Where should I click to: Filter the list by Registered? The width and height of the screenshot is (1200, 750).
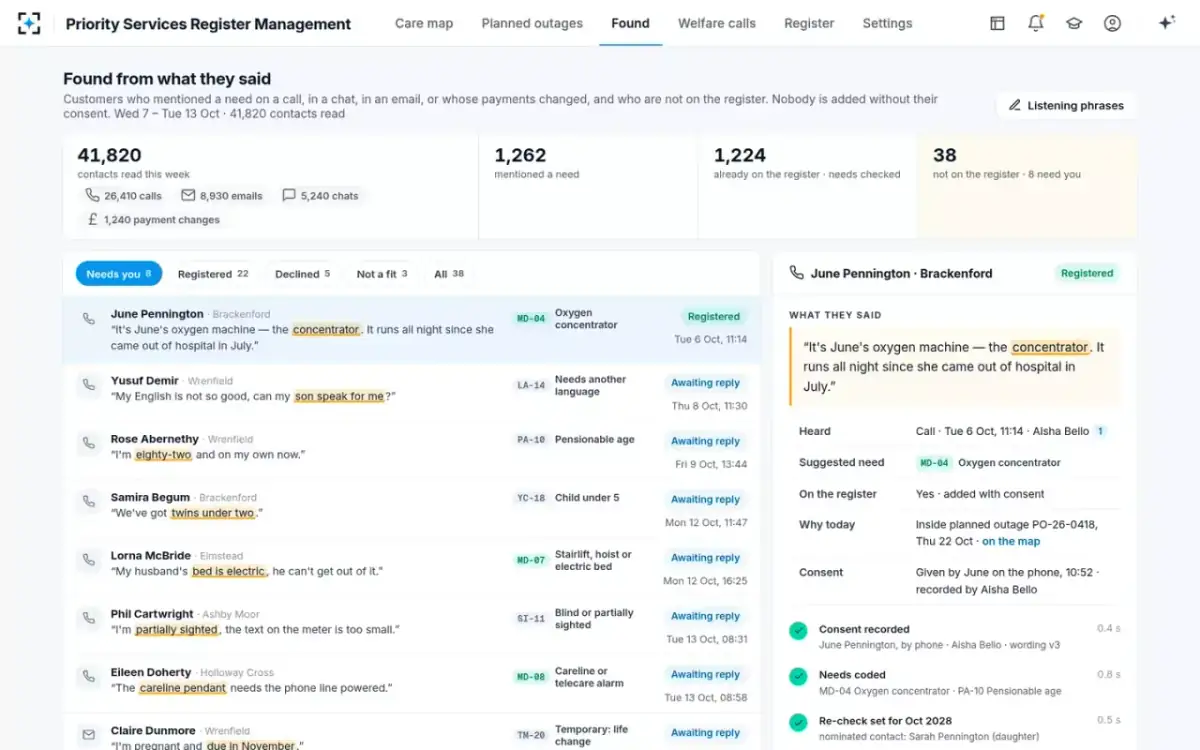click(213, 274)
